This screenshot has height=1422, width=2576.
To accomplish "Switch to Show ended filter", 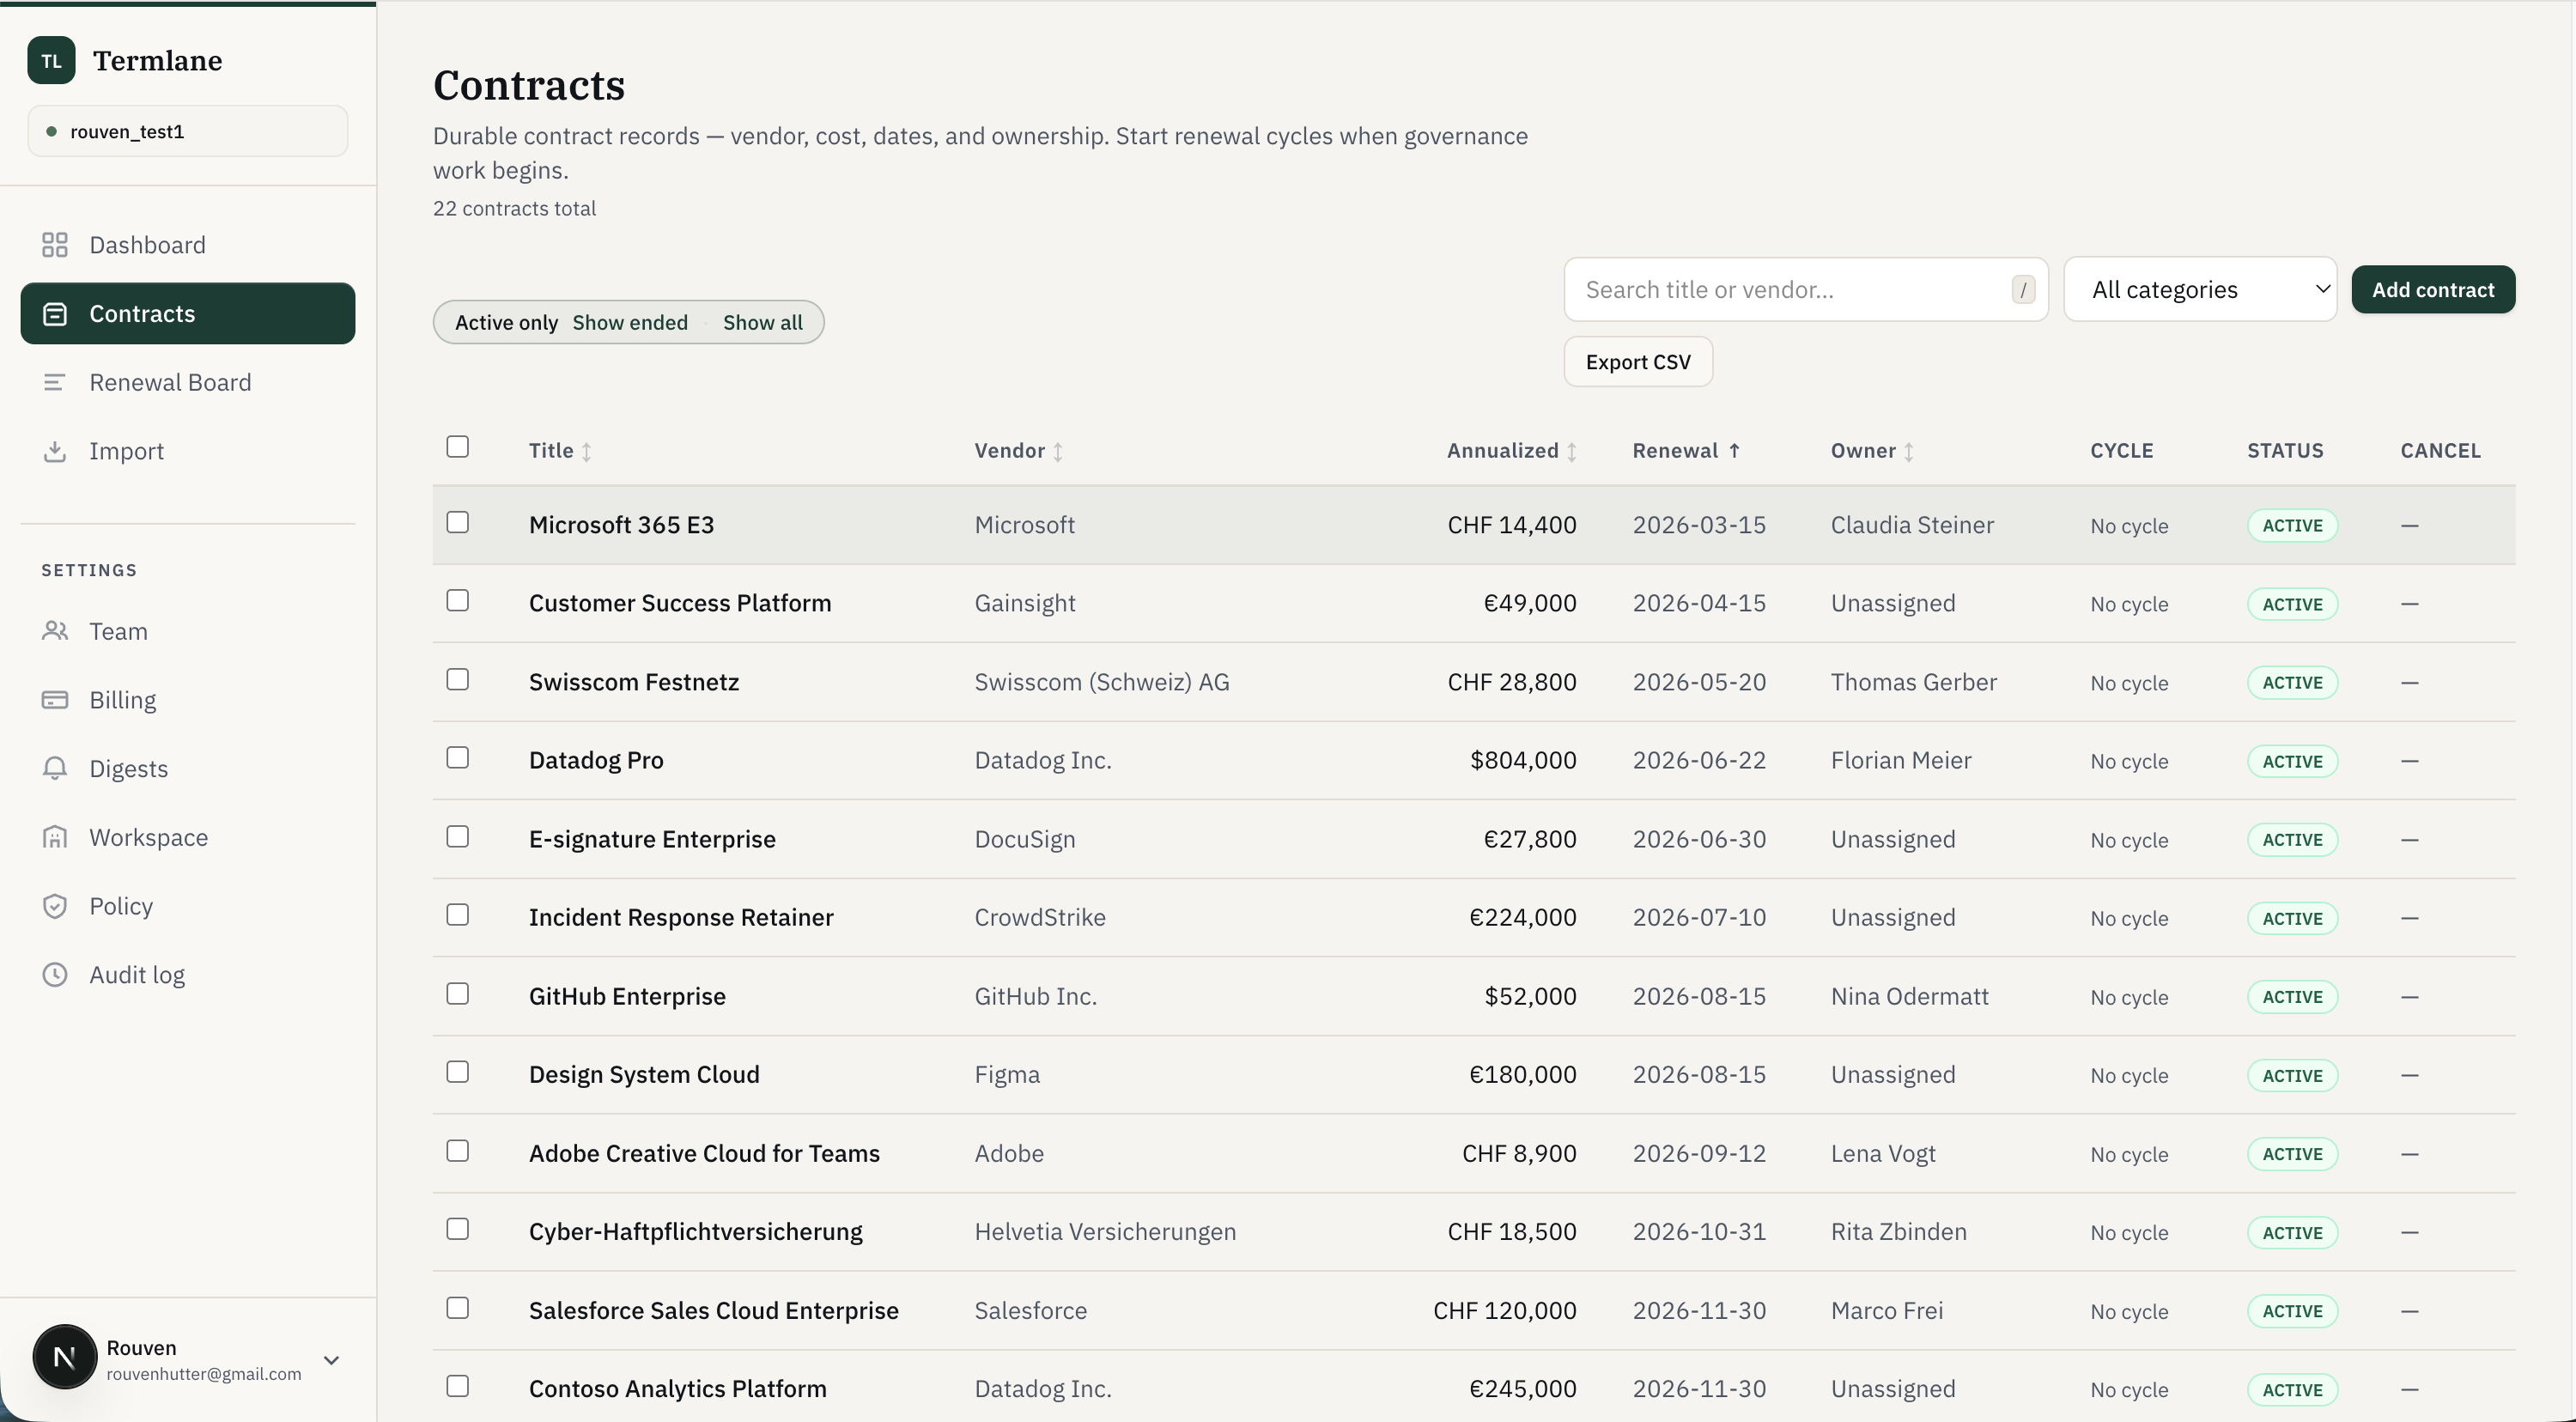I will coord(630,322).
